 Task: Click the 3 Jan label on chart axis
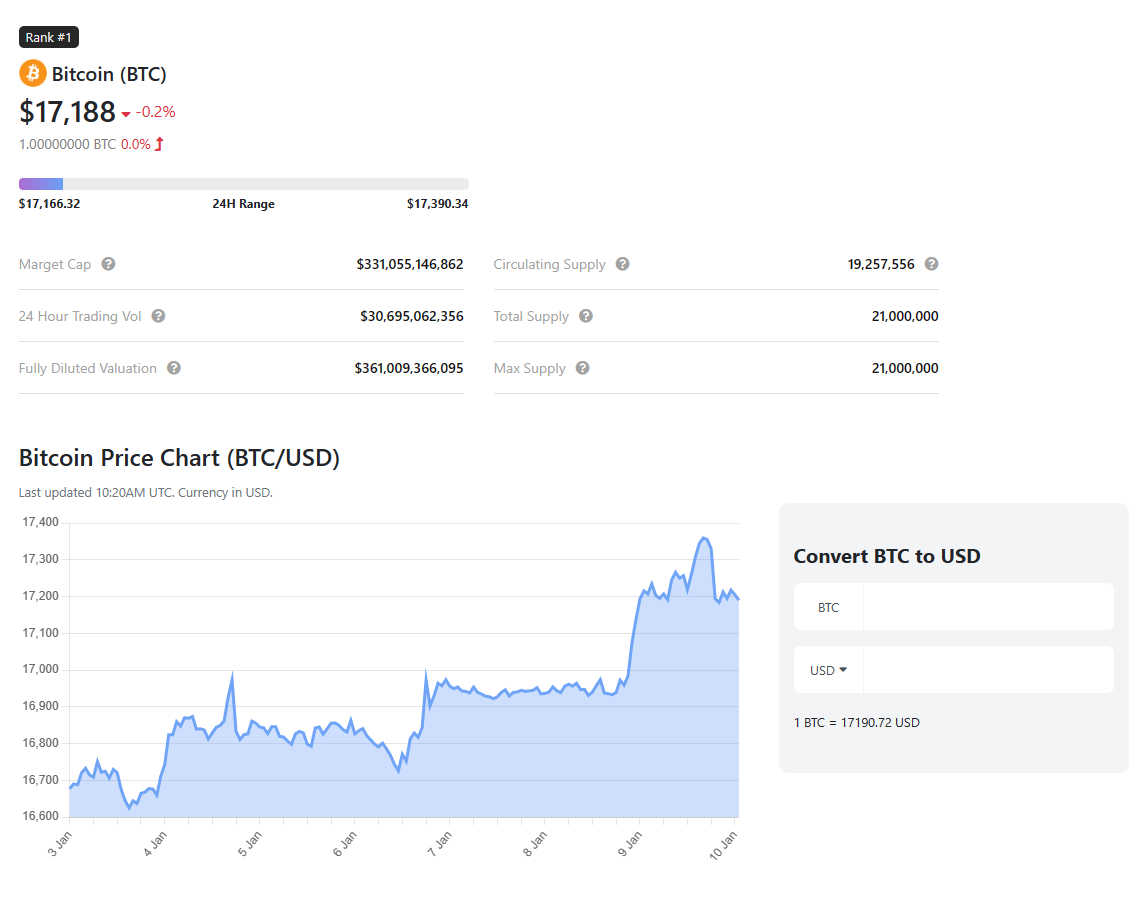click(x=60, y=844)
